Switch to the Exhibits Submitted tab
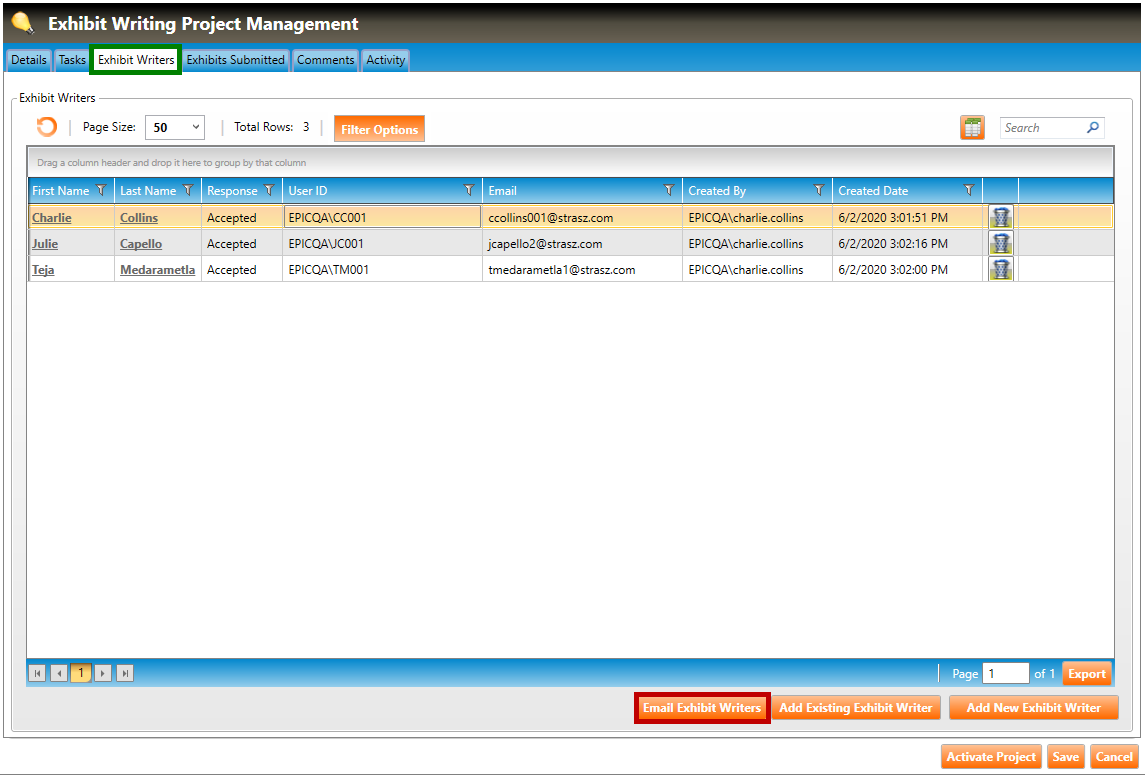Image resolution: width=1145 pixels, height=775 pixels. click(x=236, y=60)
